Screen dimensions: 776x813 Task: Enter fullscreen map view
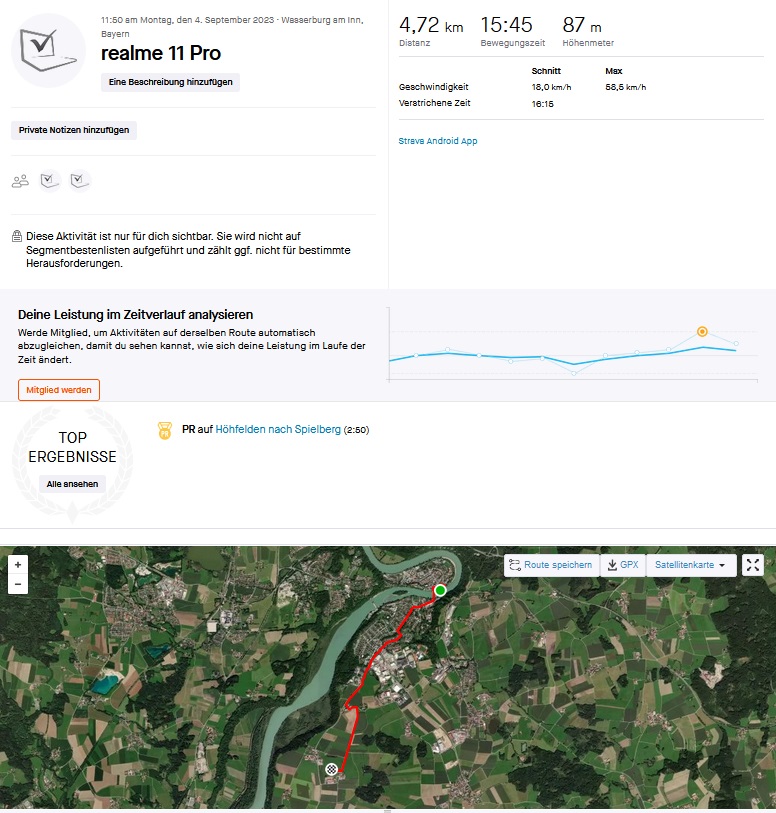pos(753,565)
